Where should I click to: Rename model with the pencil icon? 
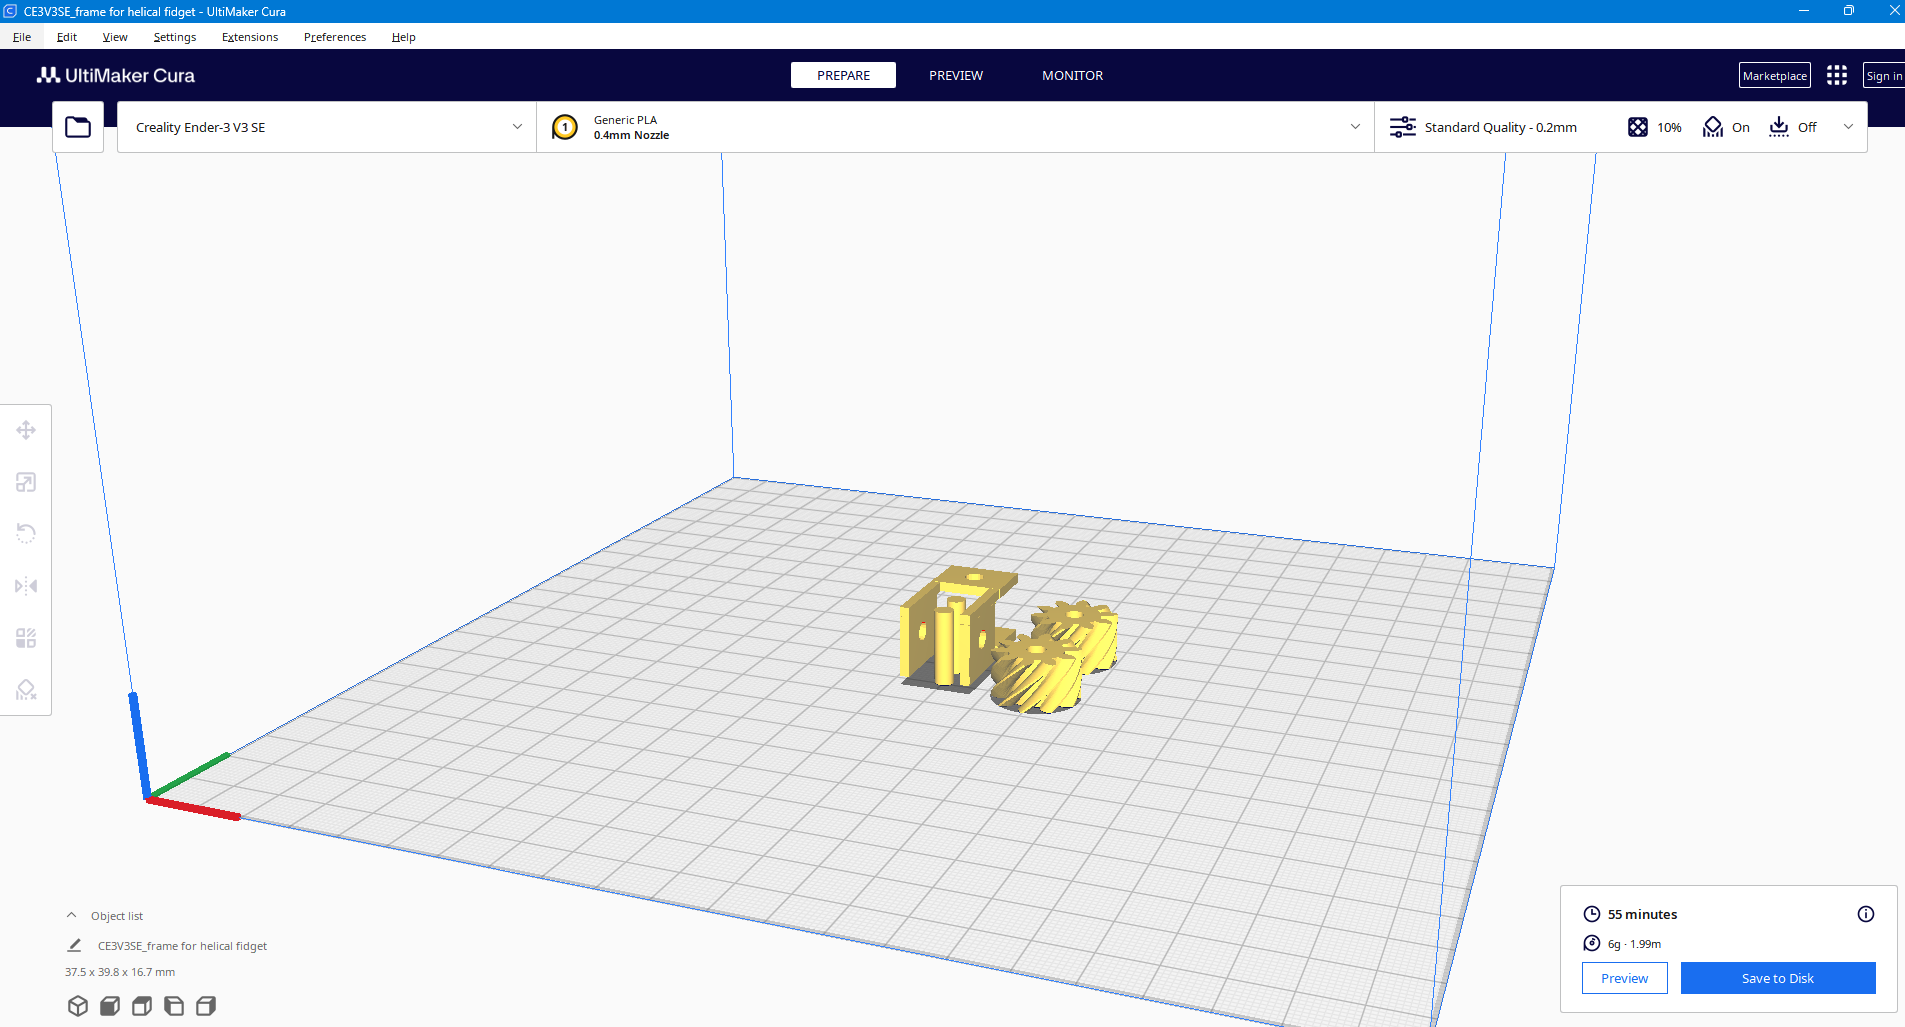pyautogui.click(x=74, y=945)
